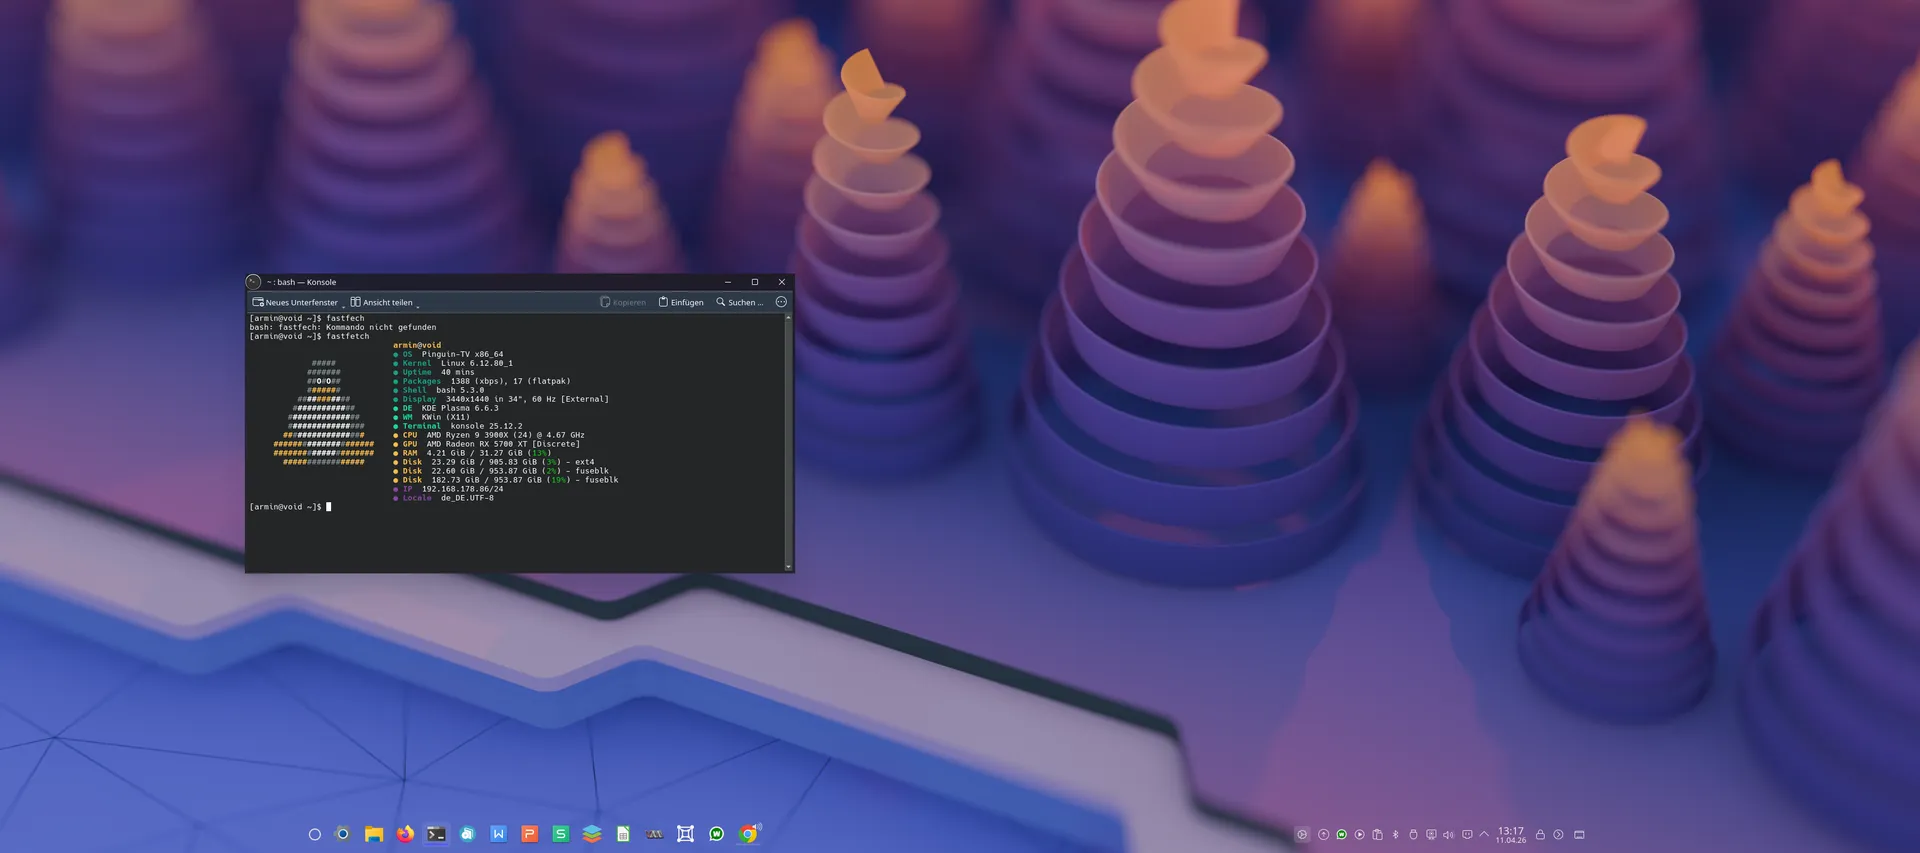Open the file manager folder icon

click(374, 834)
